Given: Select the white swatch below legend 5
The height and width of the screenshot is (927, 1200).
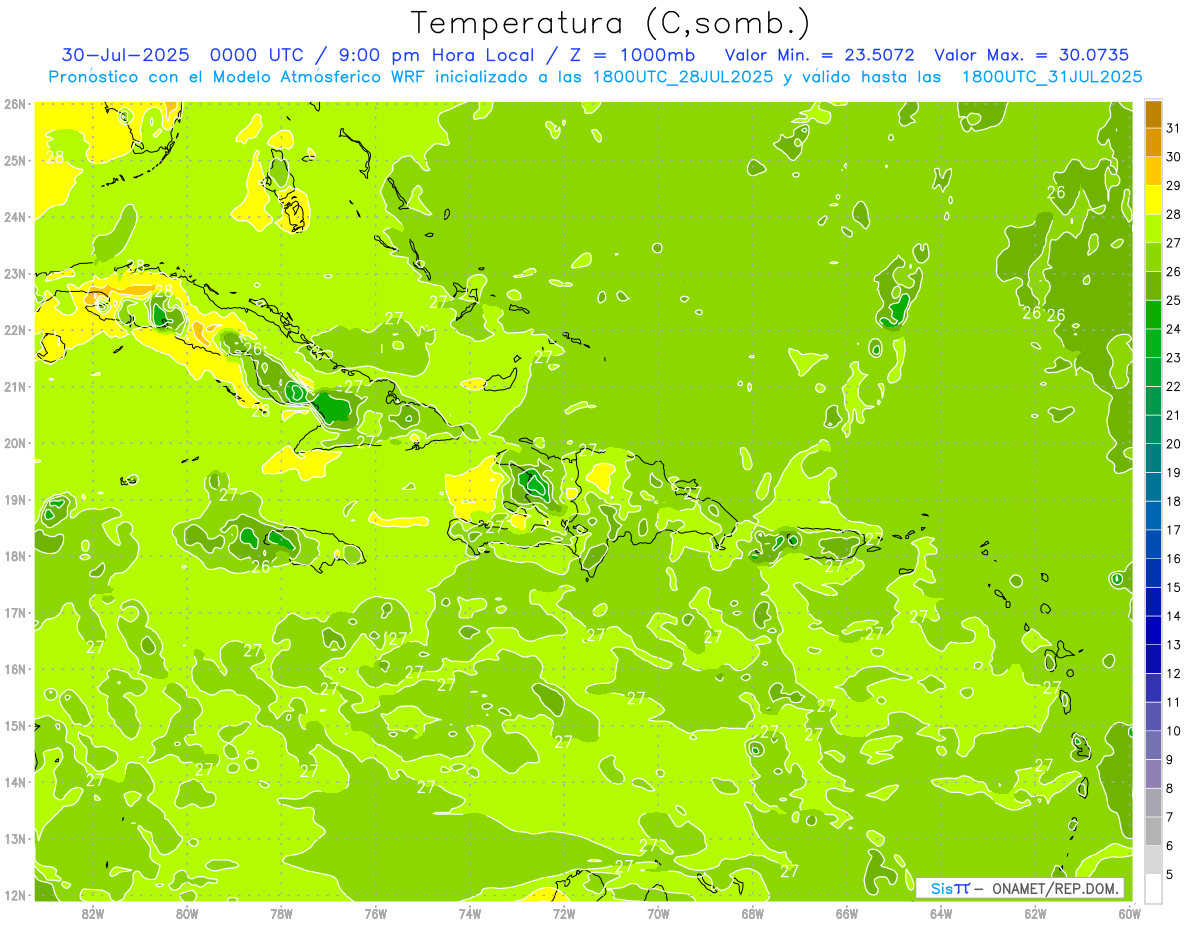Looking at the screenshot, I should 1153,888.
